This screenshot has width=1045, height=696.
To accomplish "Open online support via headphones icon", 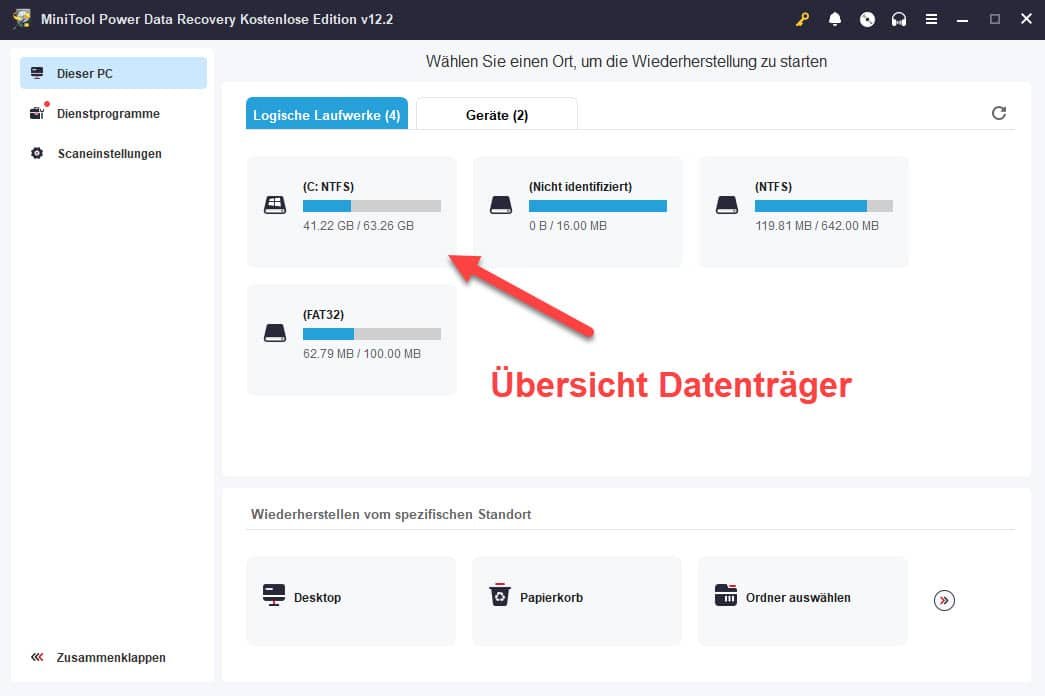I will coord(899,19).
